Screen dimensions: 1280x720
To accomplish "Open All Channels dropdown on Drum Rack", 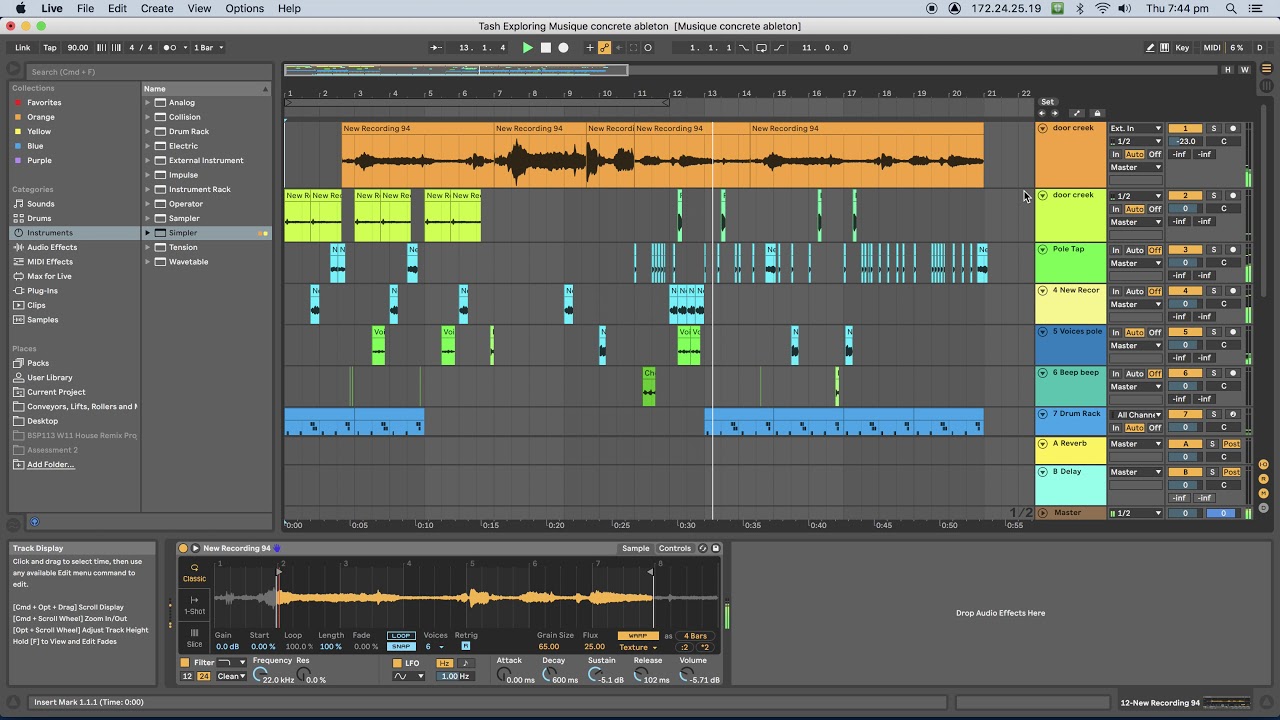I will click(x=1138, y=414).
